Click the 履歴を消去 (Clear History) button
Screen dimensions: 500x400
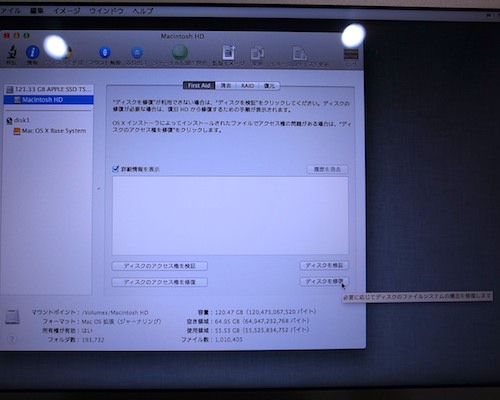point(327,169)
